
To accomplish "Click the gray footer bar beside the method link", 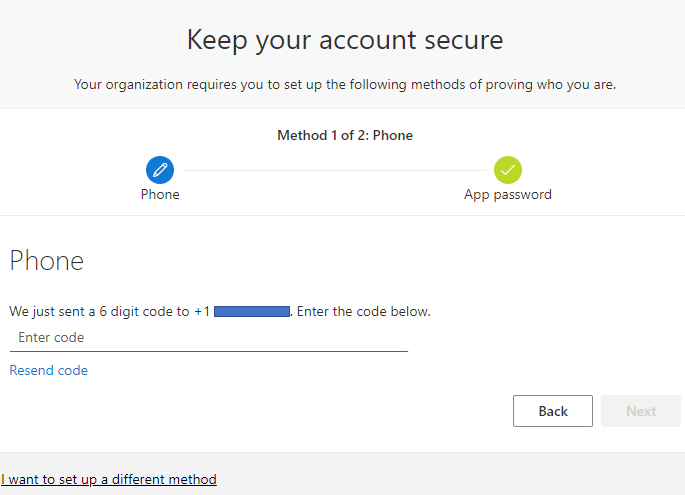I will pos(450,474).
